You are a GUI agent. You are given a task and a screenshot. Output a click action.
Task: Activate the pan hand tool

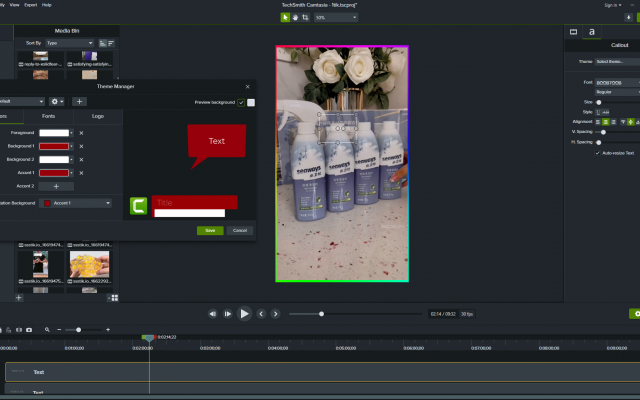click(x=295, y=17)
